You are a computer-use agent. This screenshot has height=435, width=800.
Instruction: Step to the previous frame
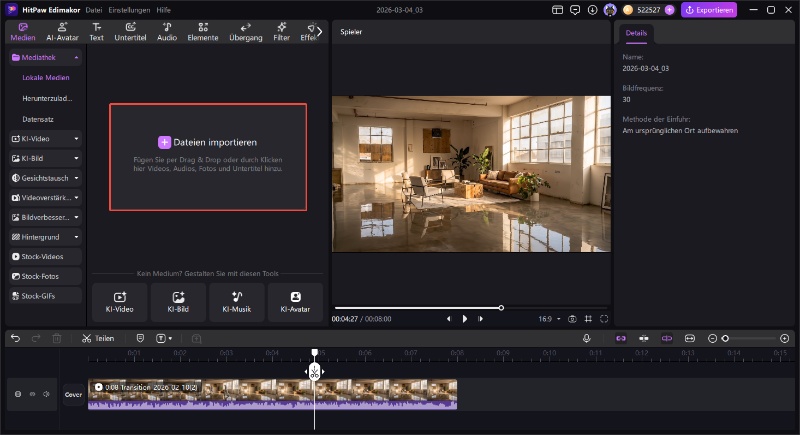tap(448, 319)
